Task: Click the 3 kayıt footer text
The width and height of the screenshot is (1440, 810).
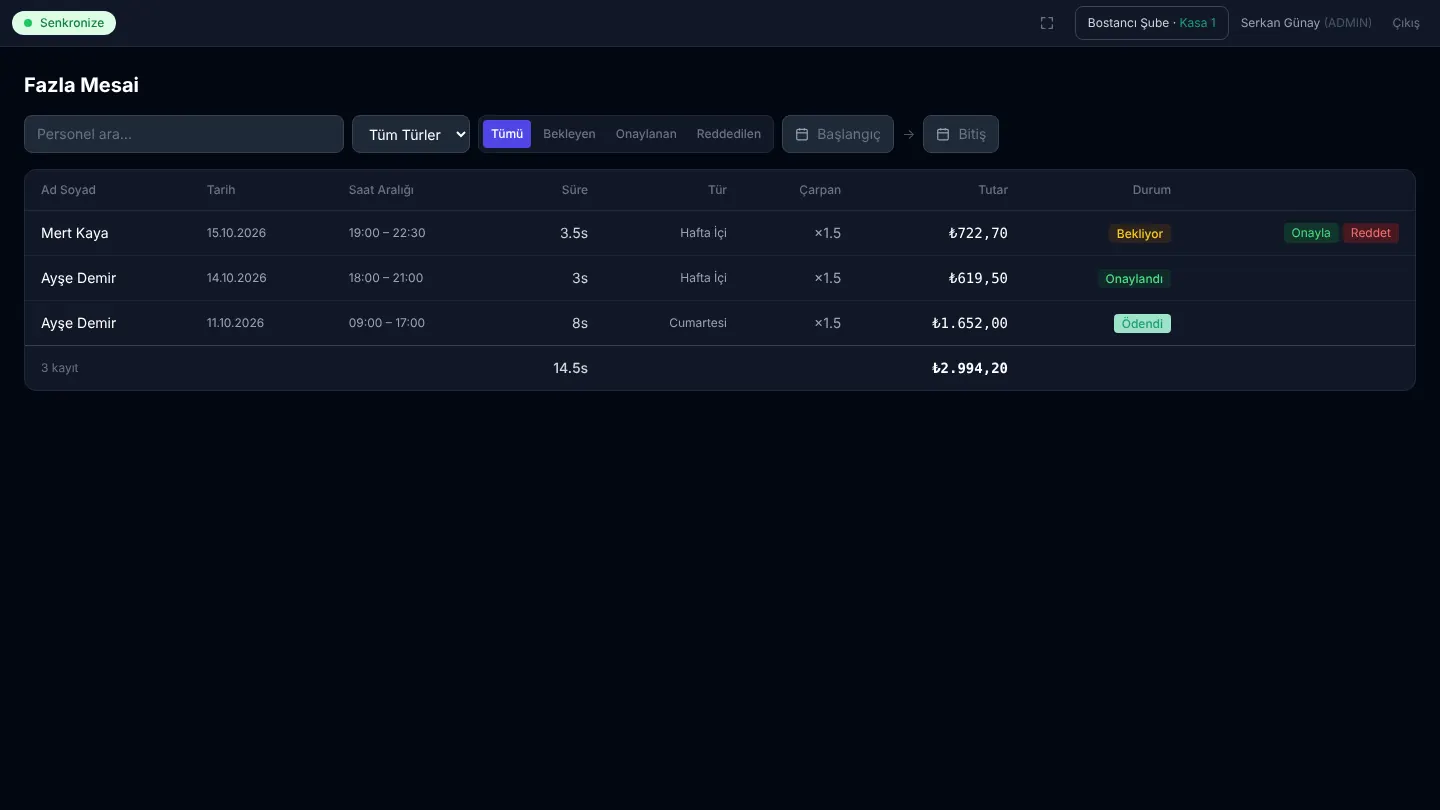Action: pyautogui.click(x=60, y=368)
